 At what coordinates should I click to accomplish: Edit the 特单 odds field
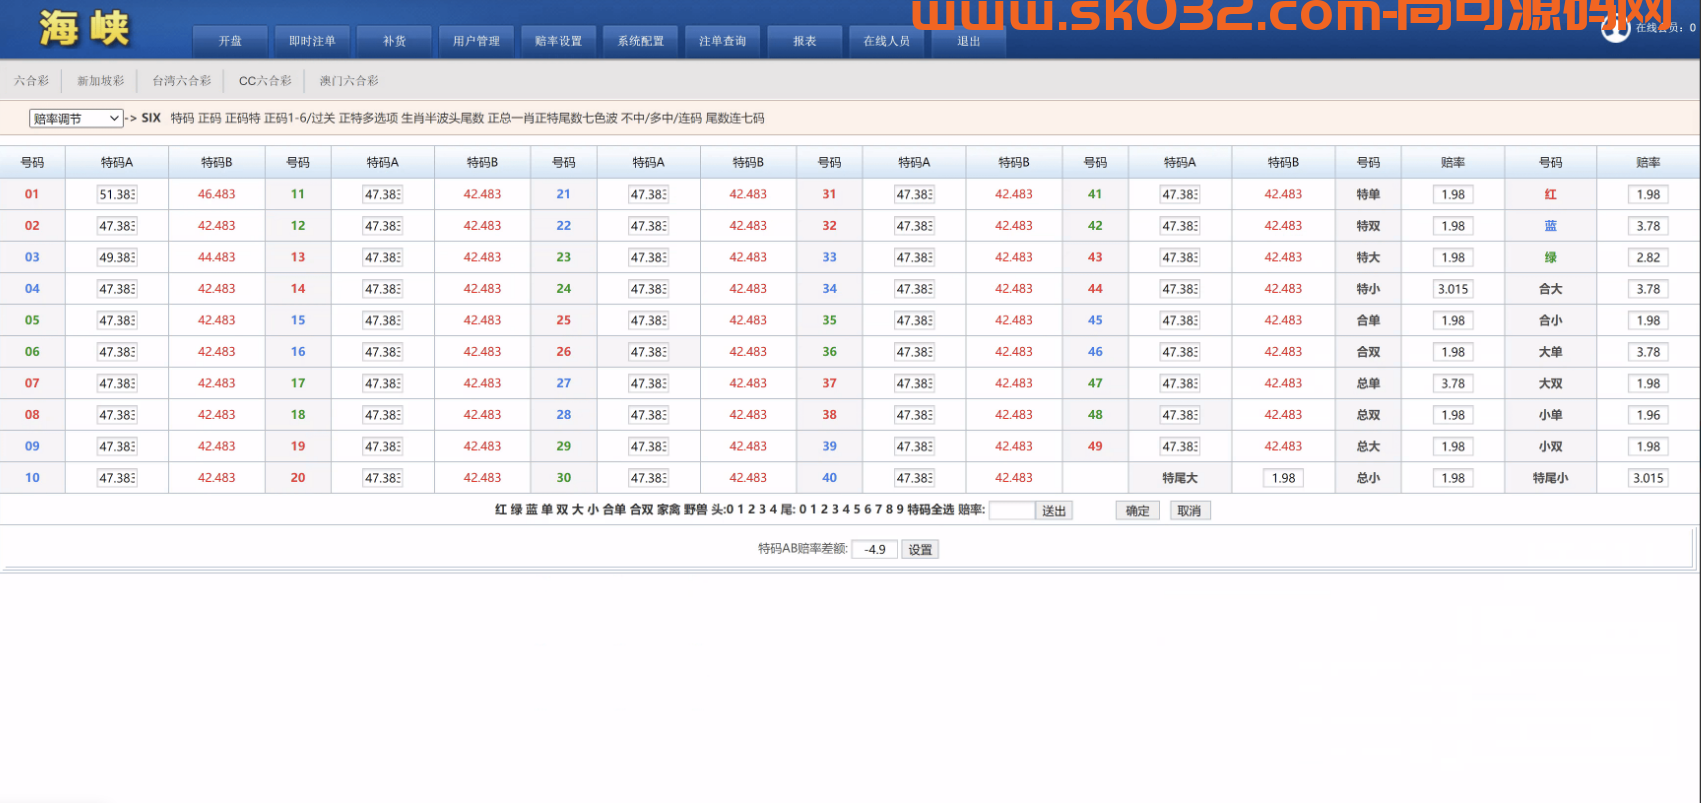pos(1453,195)
